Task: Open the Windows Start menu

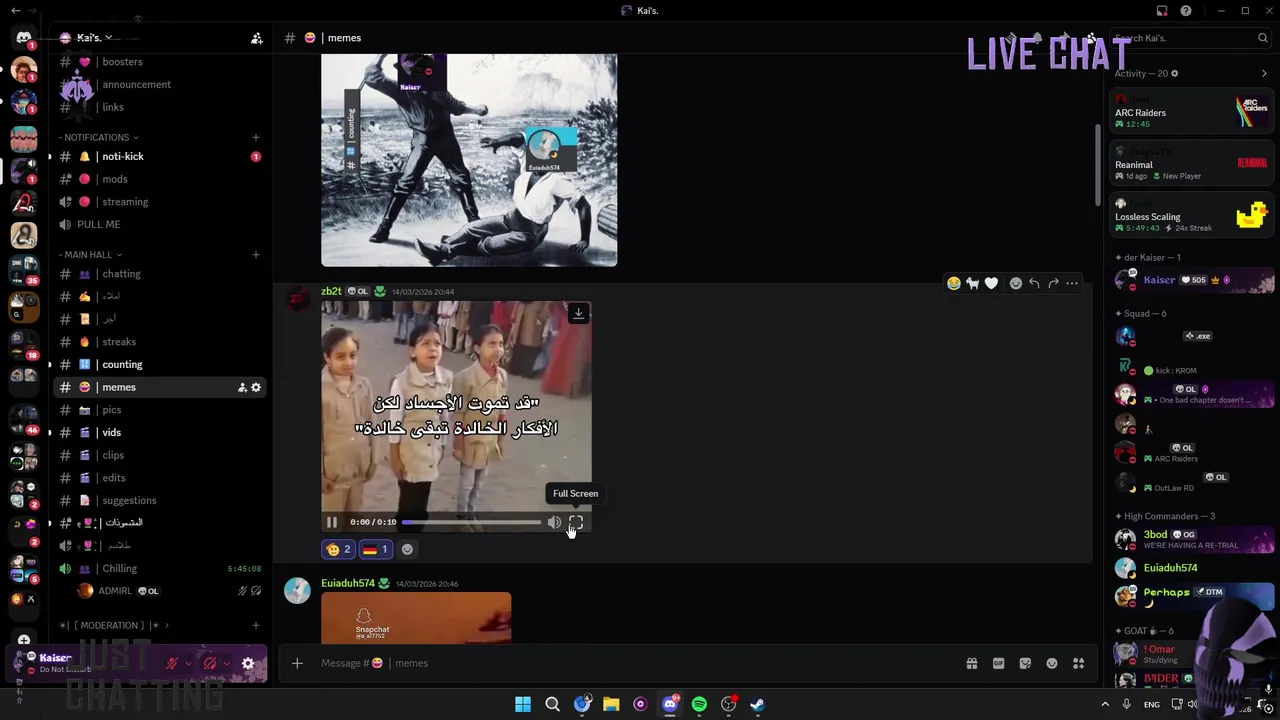Action: (523, 704)
